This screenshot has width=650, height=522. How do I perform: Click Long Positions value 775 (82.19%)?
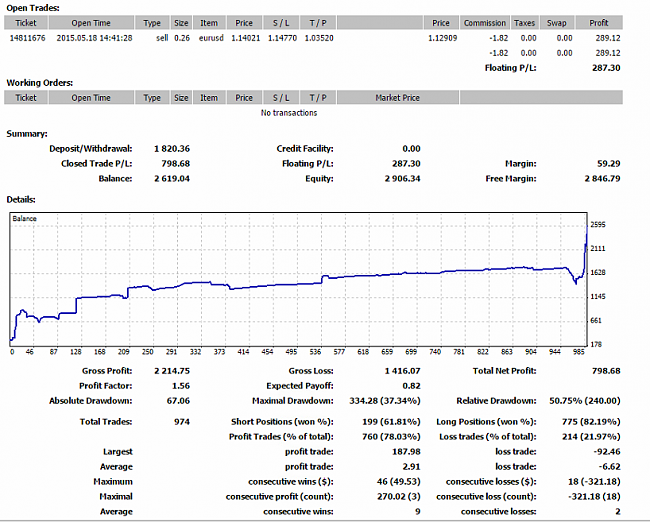coord(591,422)
